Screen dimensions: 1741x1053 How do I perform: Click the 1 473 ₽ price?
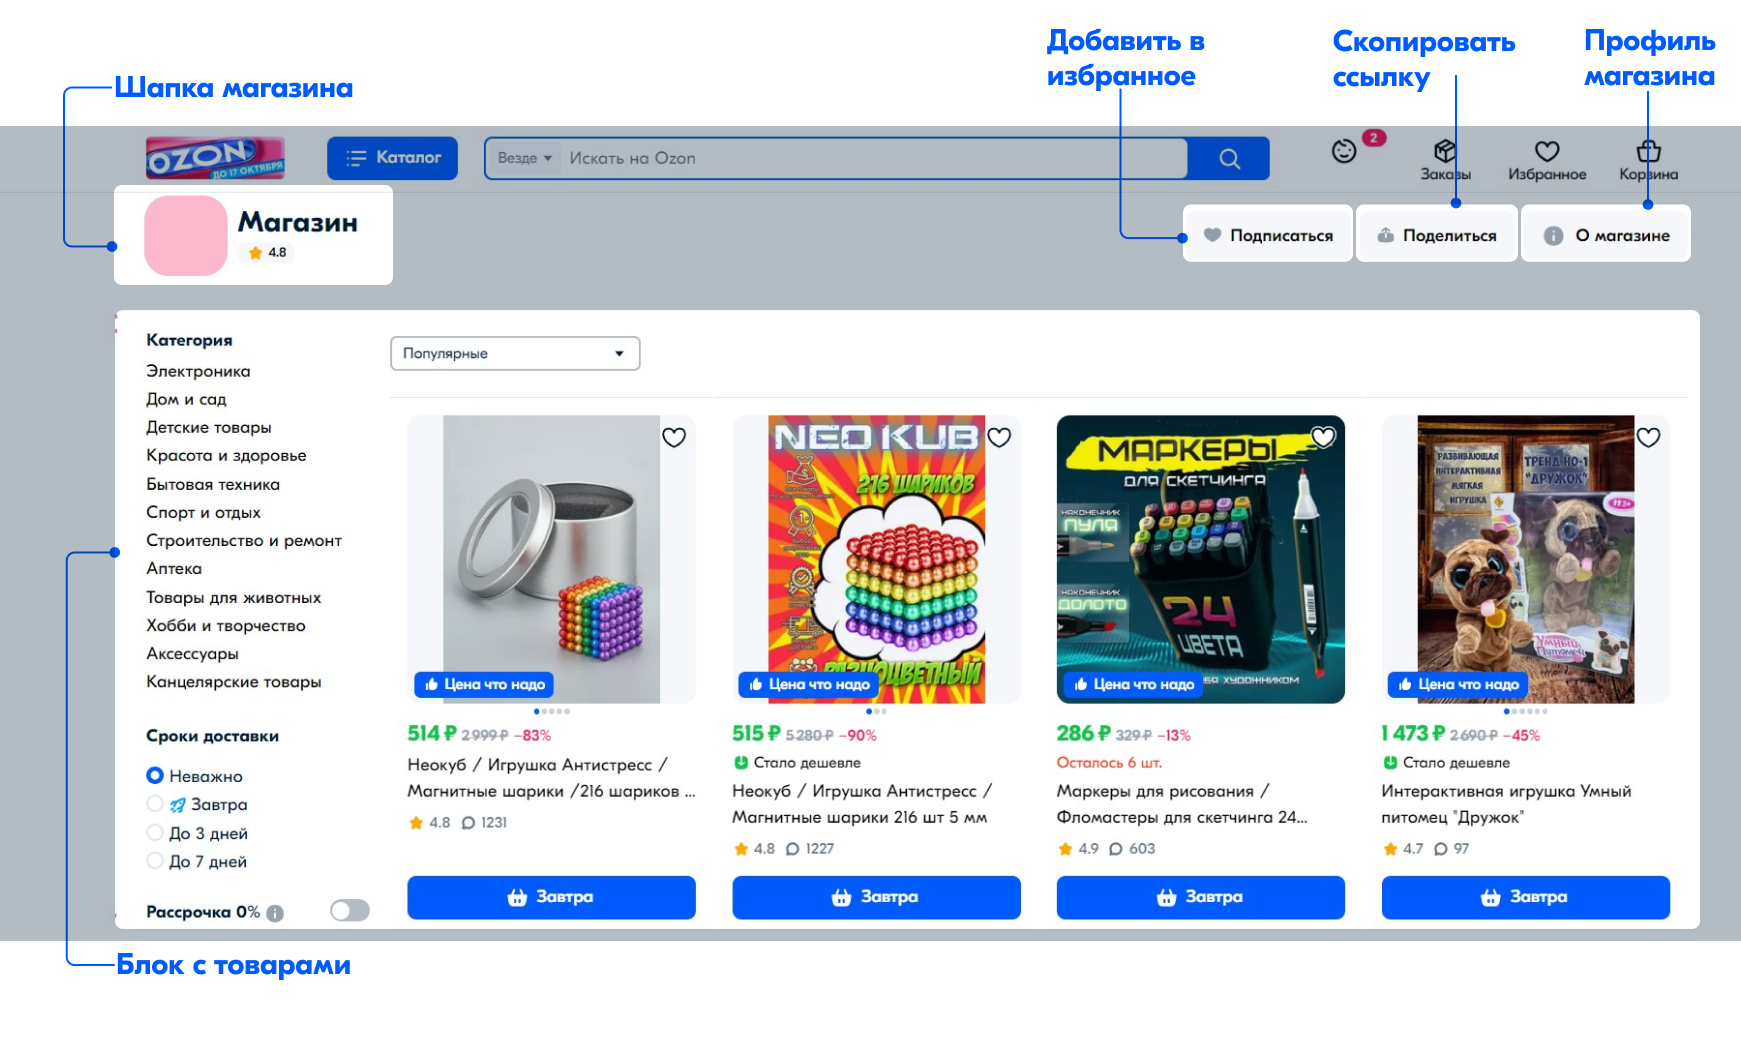[1412, 733]
